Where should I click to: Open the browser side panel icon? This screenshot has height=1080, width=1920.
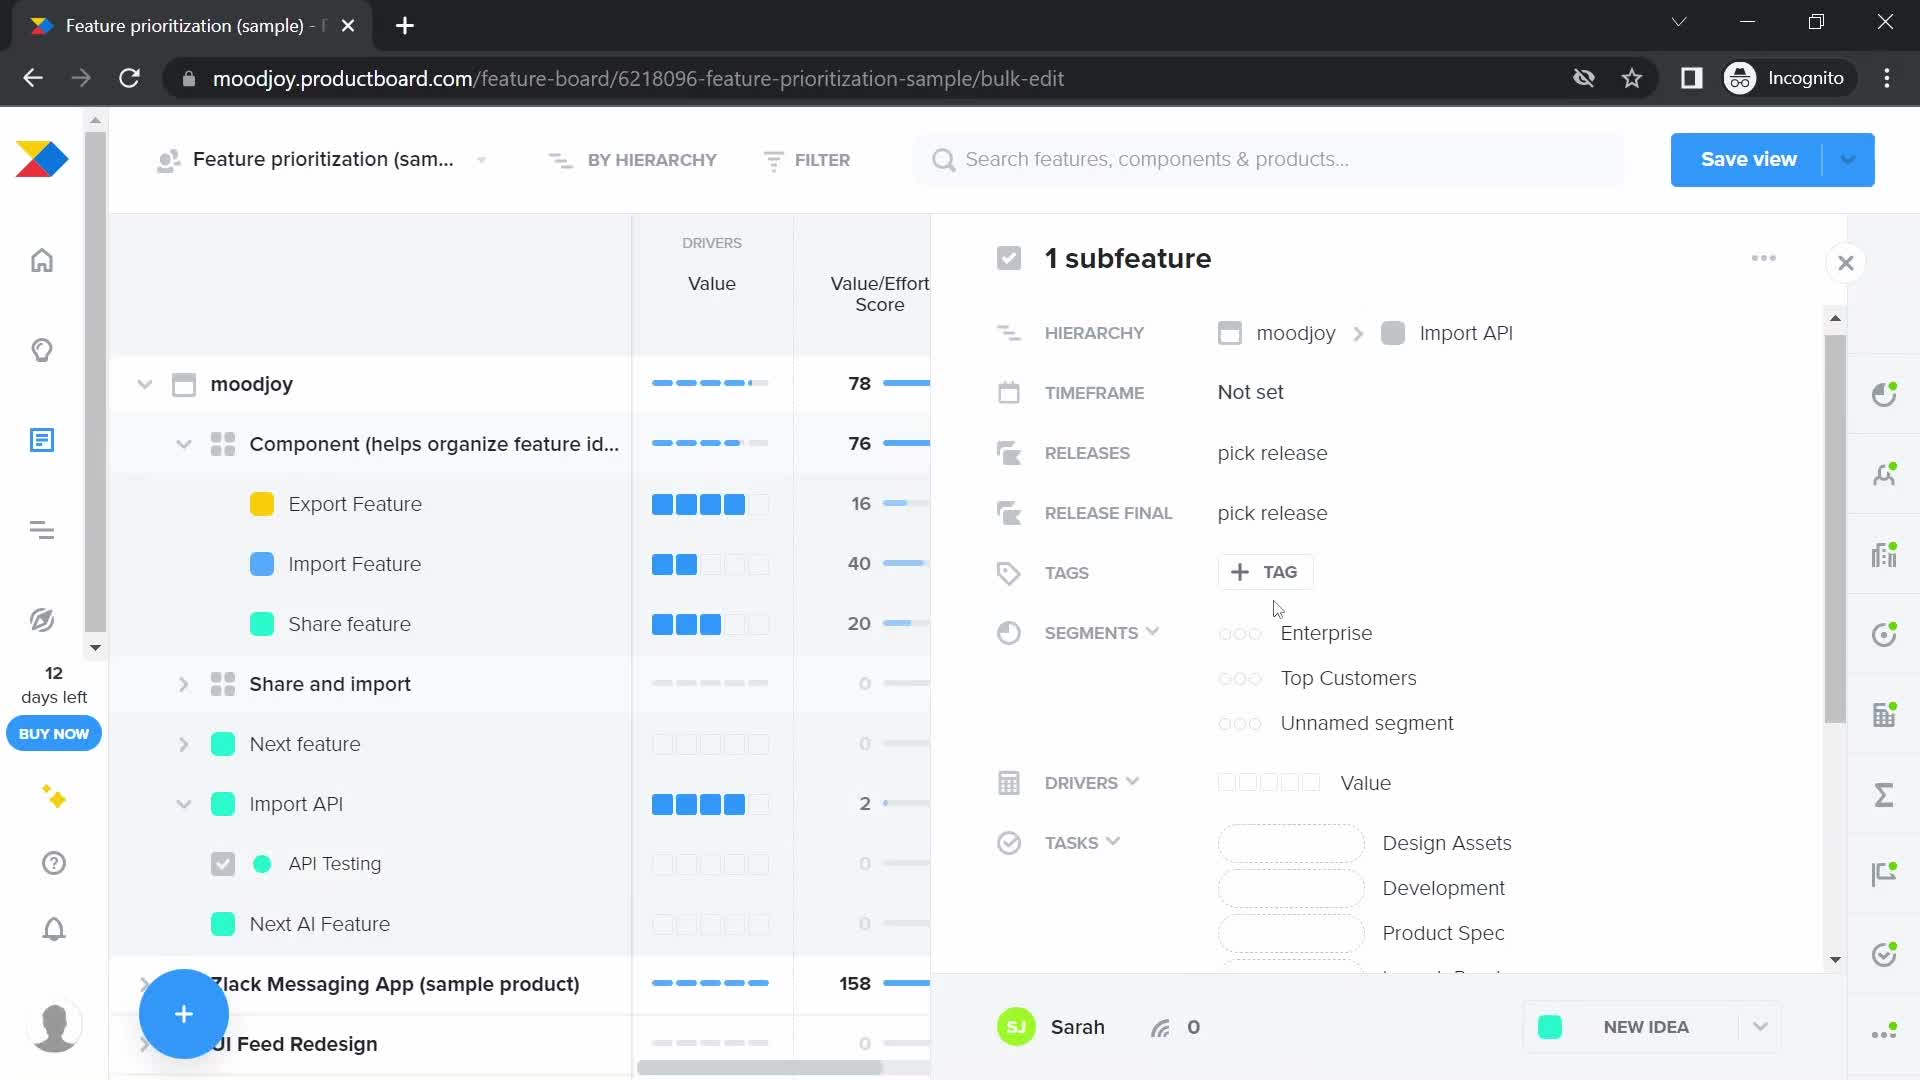[x=1691, y=78]
